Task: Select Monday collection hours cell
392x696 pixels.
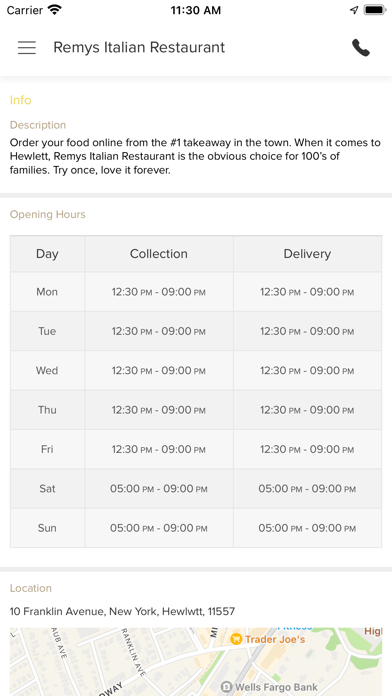Action: [159, 292]
